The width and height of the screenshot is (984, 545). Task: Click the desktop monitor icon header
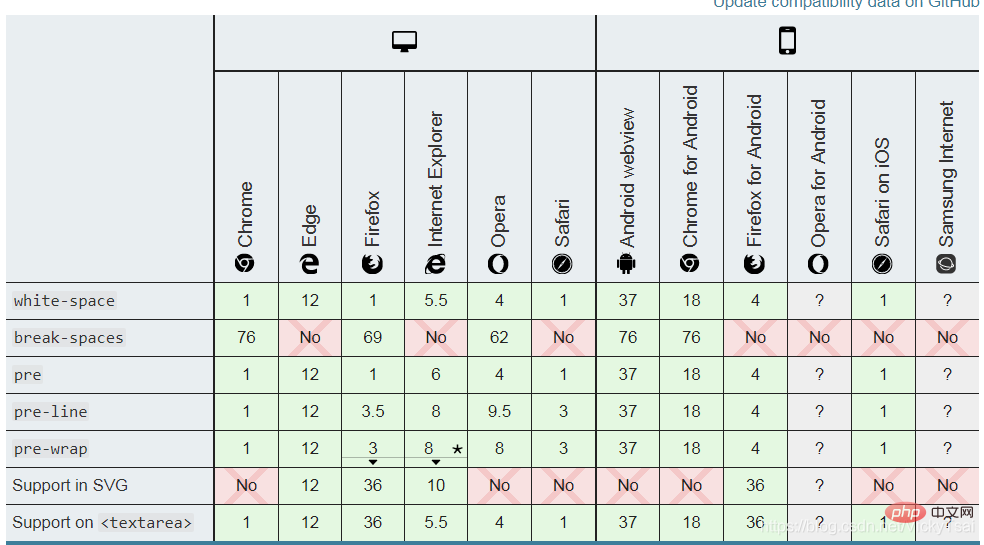click(x=404, y=42)
